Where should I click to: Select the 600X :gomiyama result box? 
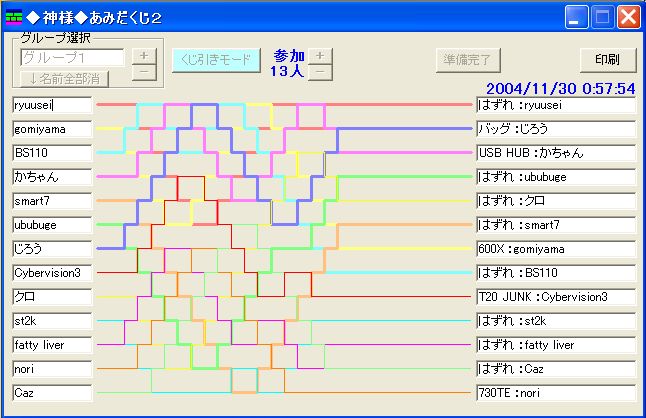tap(556, 249)
